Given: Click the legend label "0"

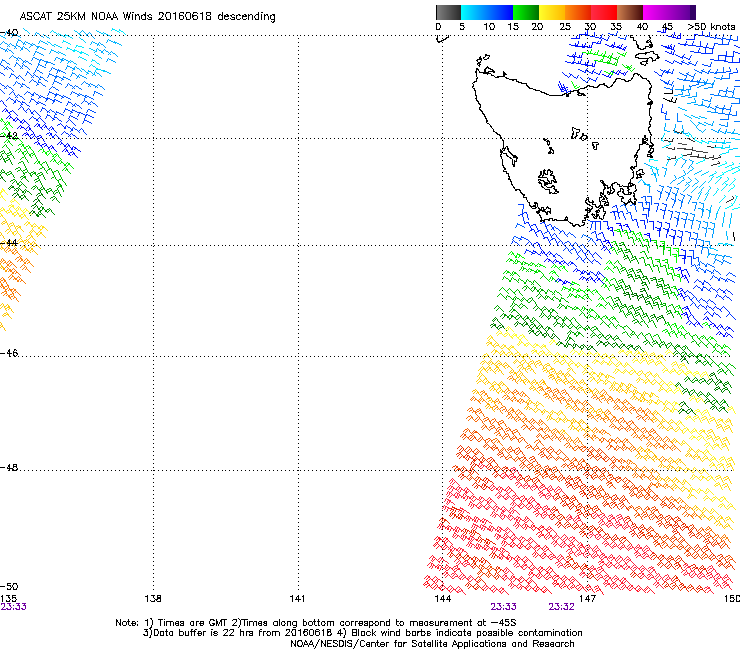Looking at the screenshot, I should click(438, 27).
